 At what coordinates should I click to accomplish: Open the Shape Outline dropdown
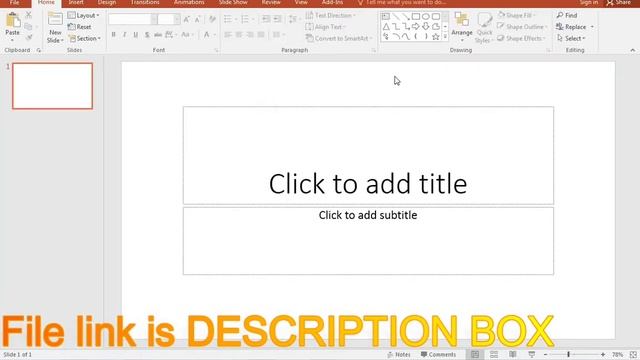coord(522,27)
